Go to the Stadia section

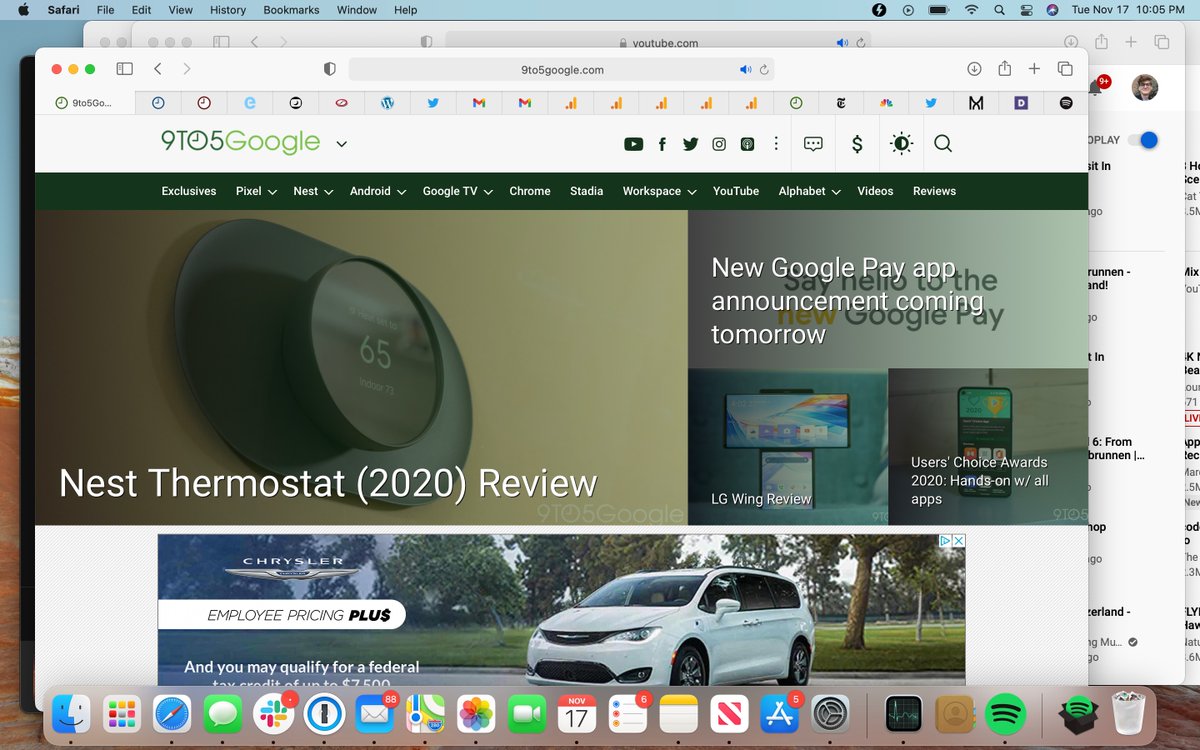[x=586, y=191]
